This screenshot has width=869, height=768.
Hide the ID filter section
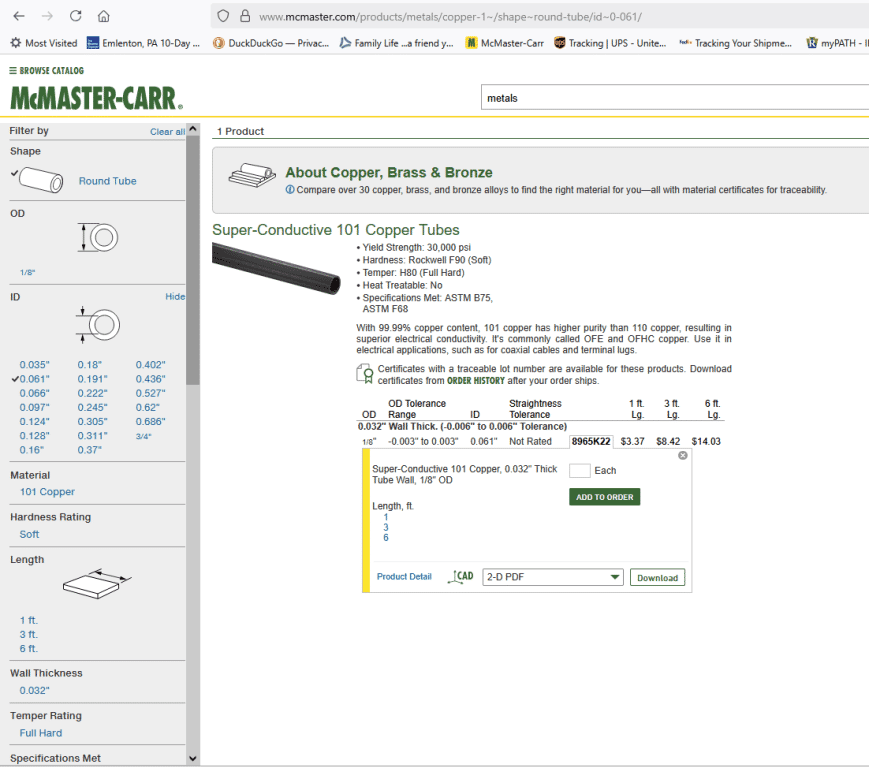175,297
